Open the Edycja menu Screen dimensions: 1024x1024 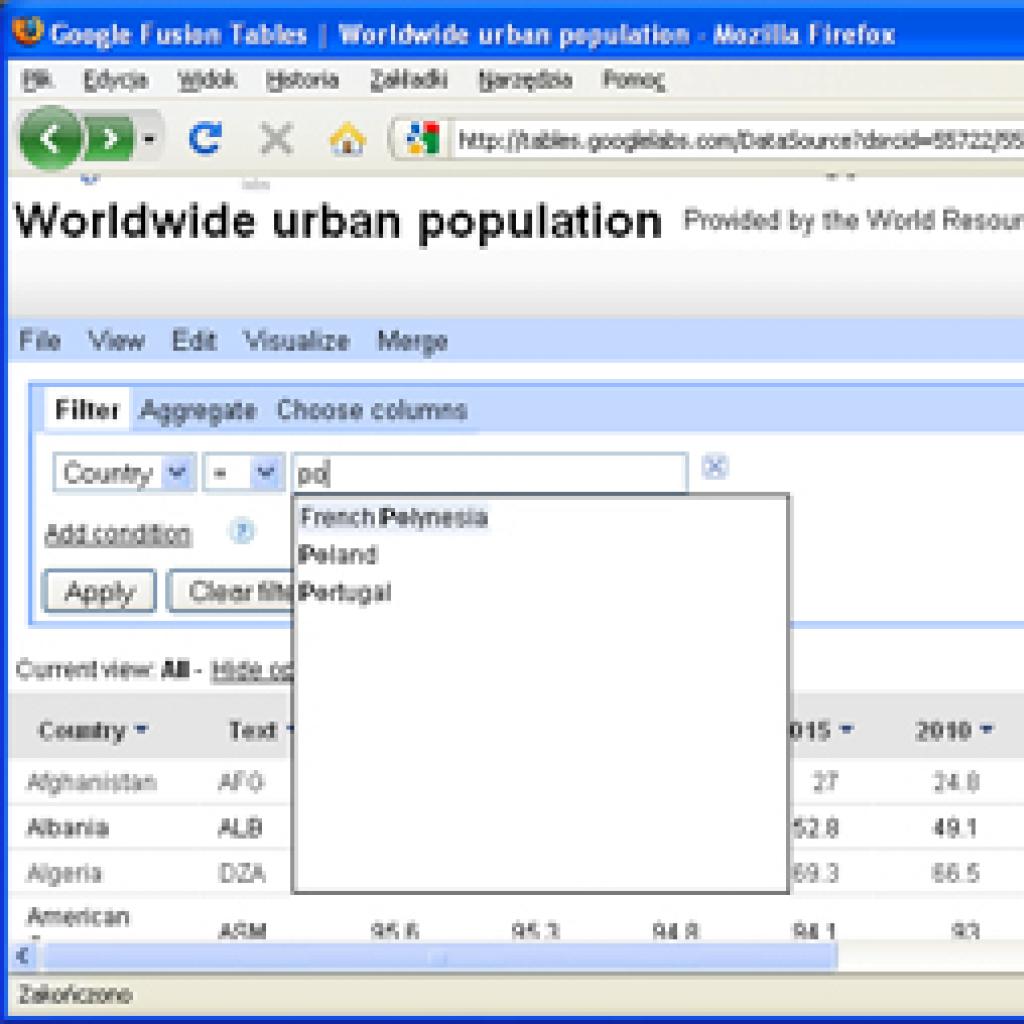[116, 80]
